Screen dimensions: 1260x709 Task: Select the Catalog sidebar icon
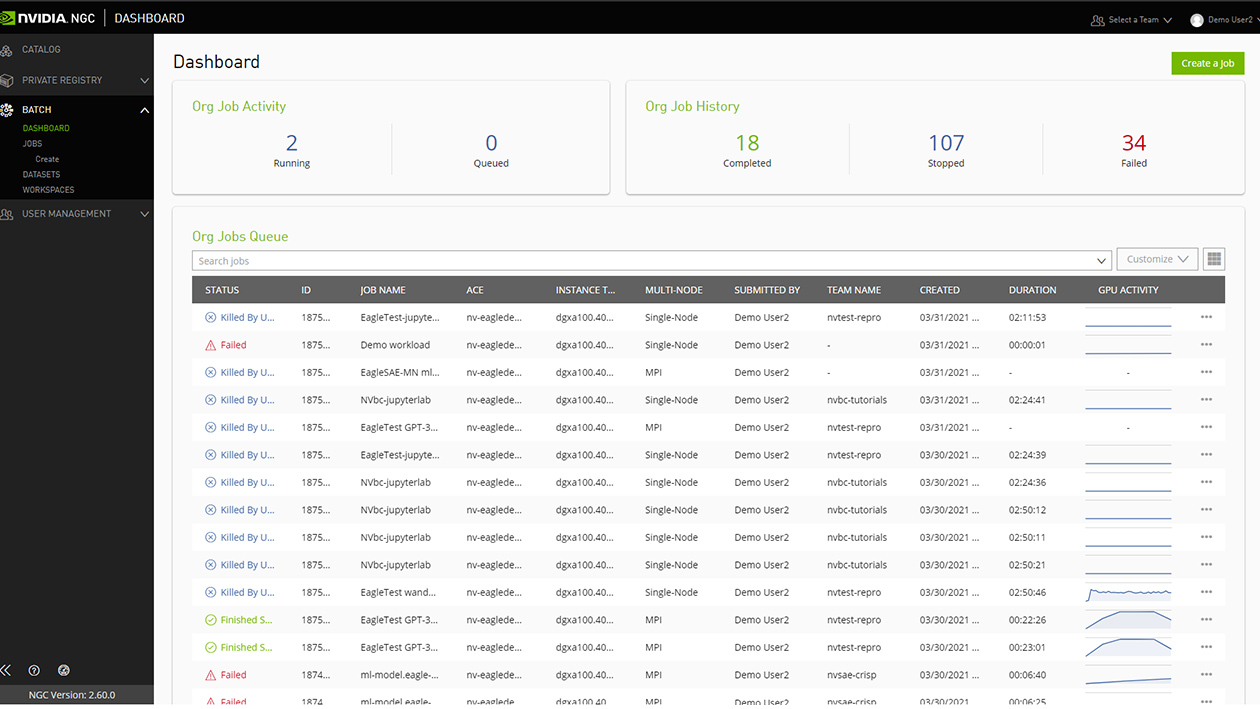click(x=8, y=49)
